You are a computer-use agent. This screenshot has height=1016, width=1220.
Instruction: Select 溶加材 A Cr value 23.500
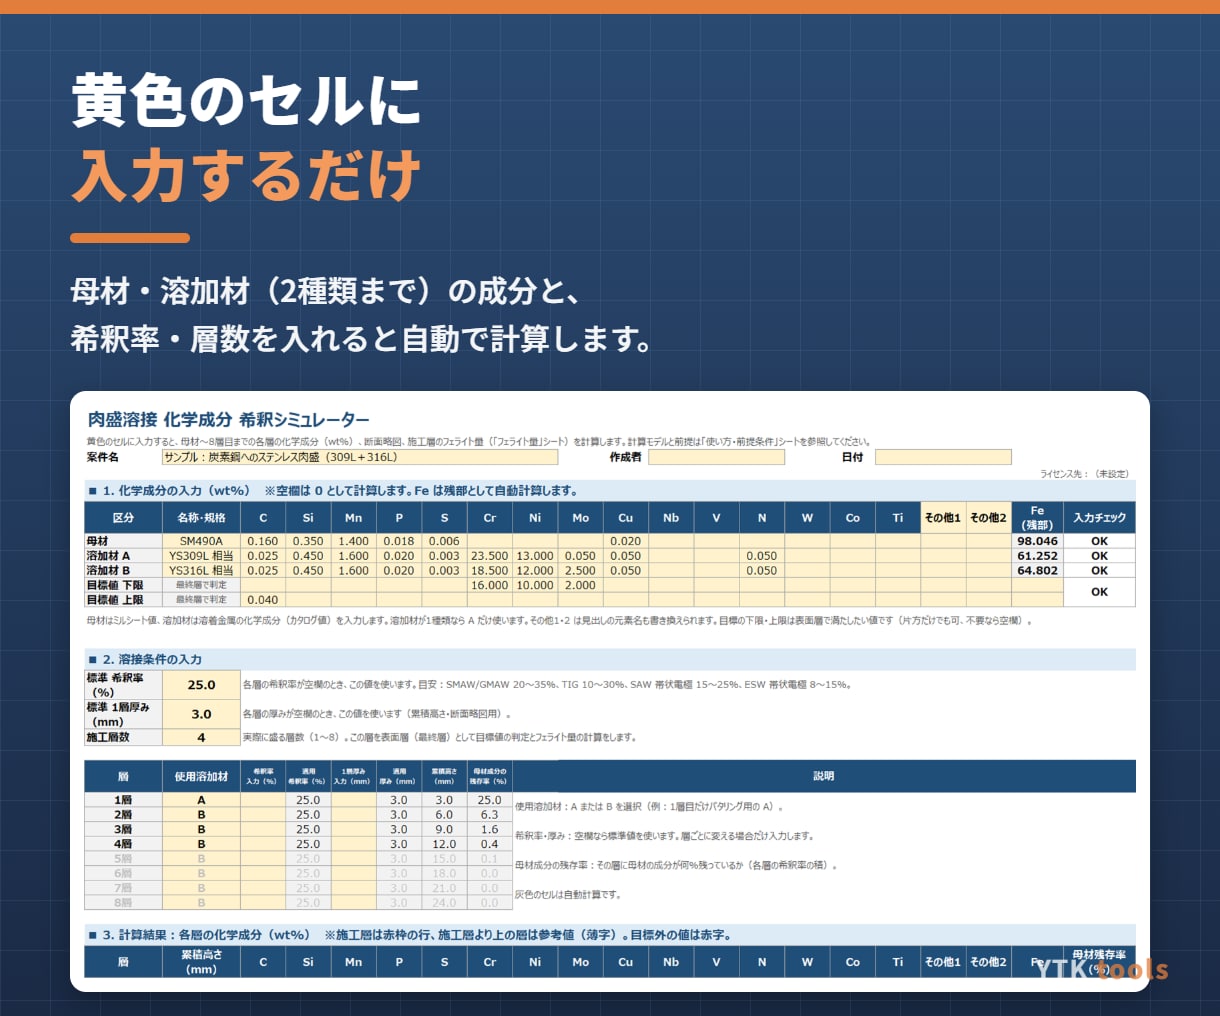click(490, 556)
